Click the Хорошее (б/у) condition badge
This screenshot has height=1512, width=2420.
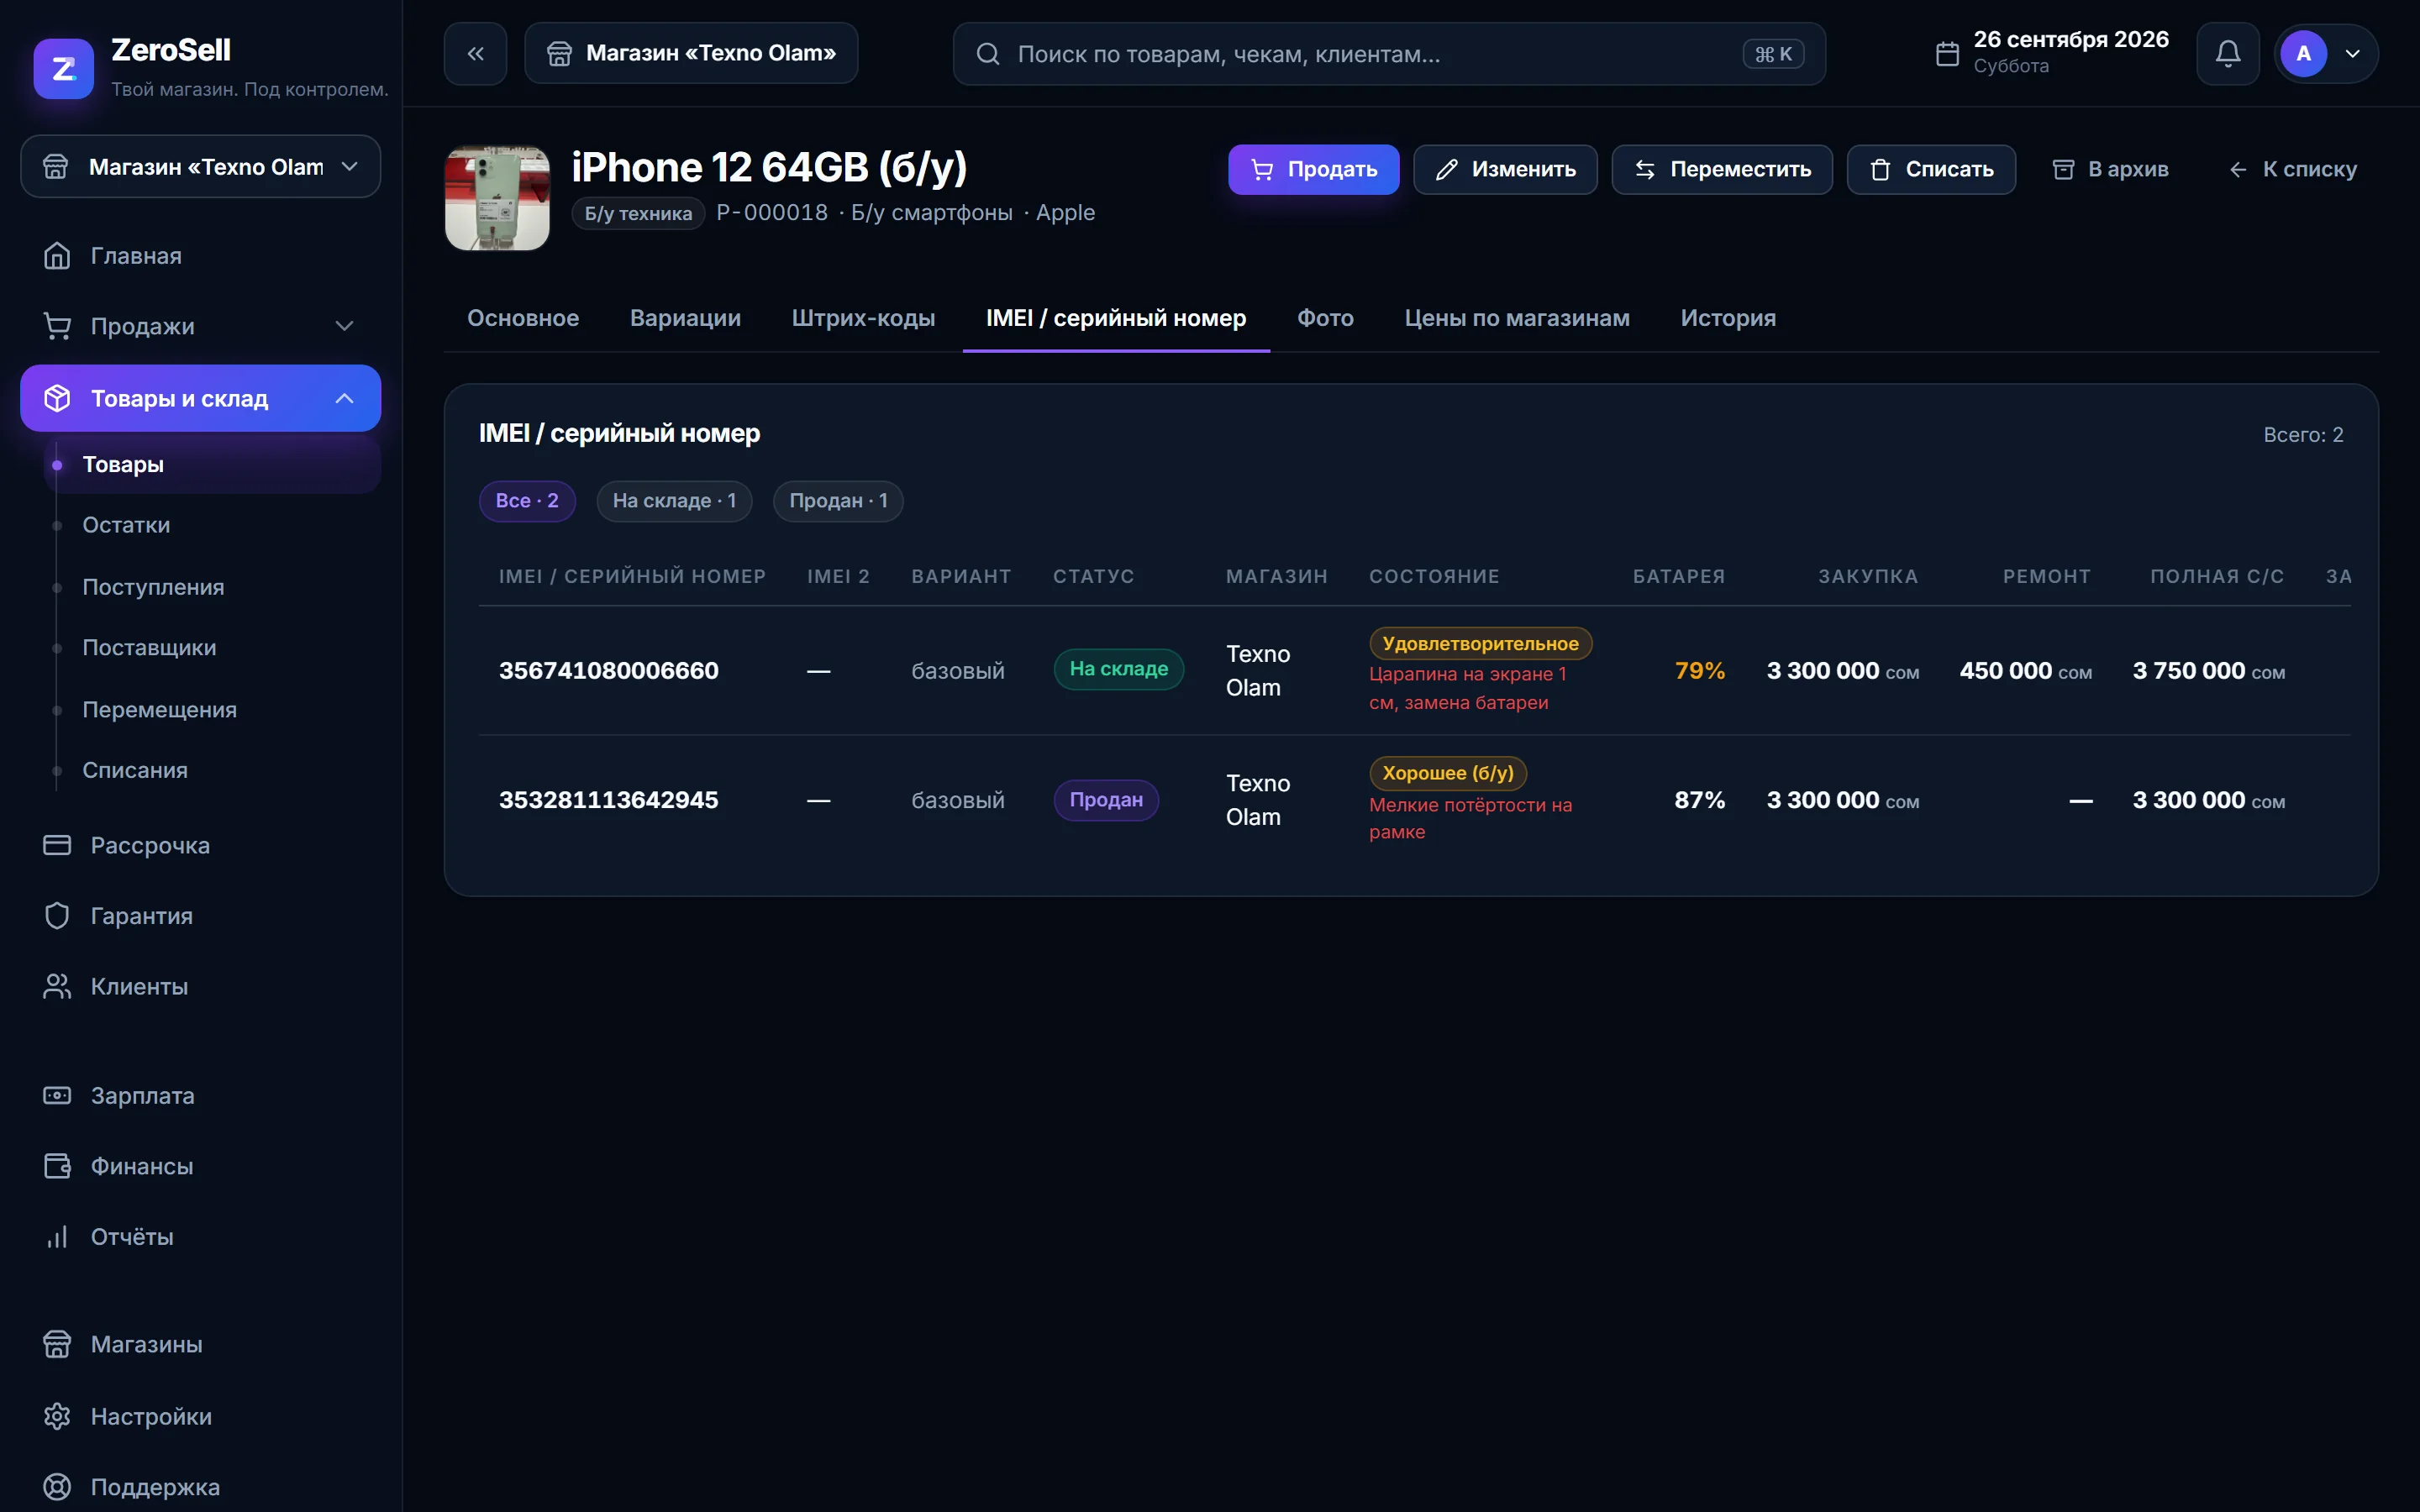1448,773
